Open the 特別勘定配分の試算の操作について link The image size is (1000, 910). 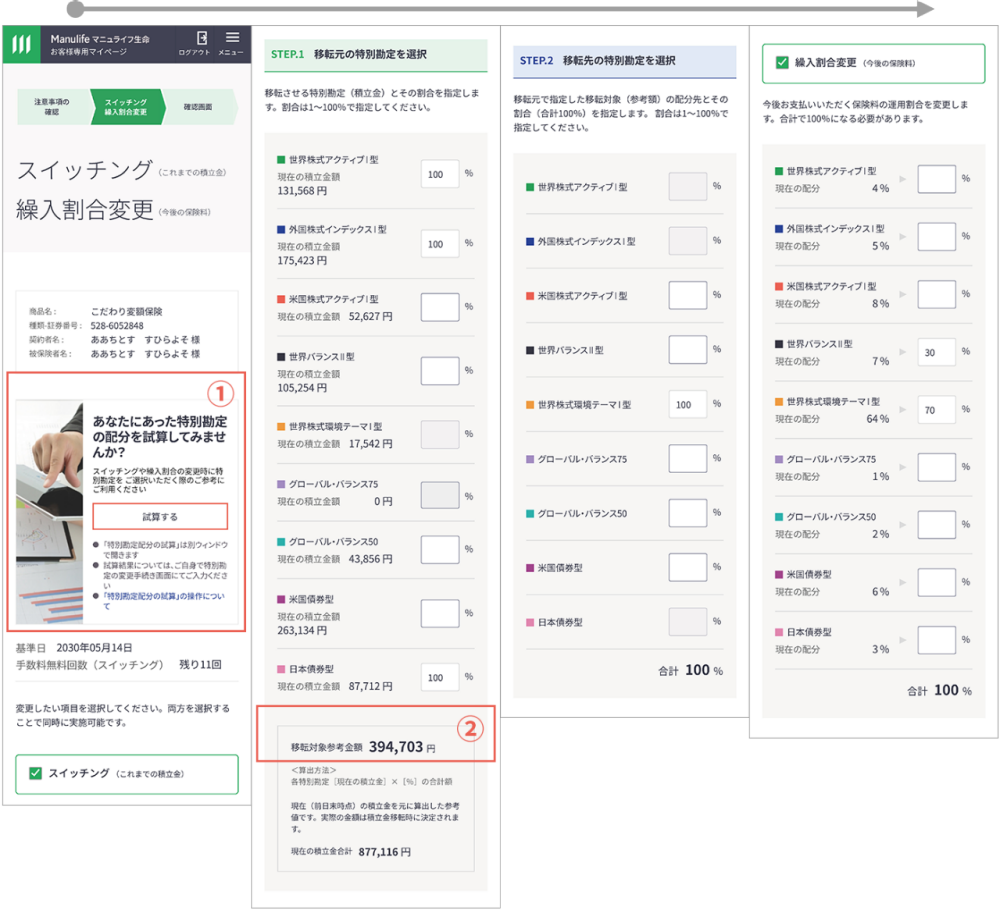click(x=164, y=601)
